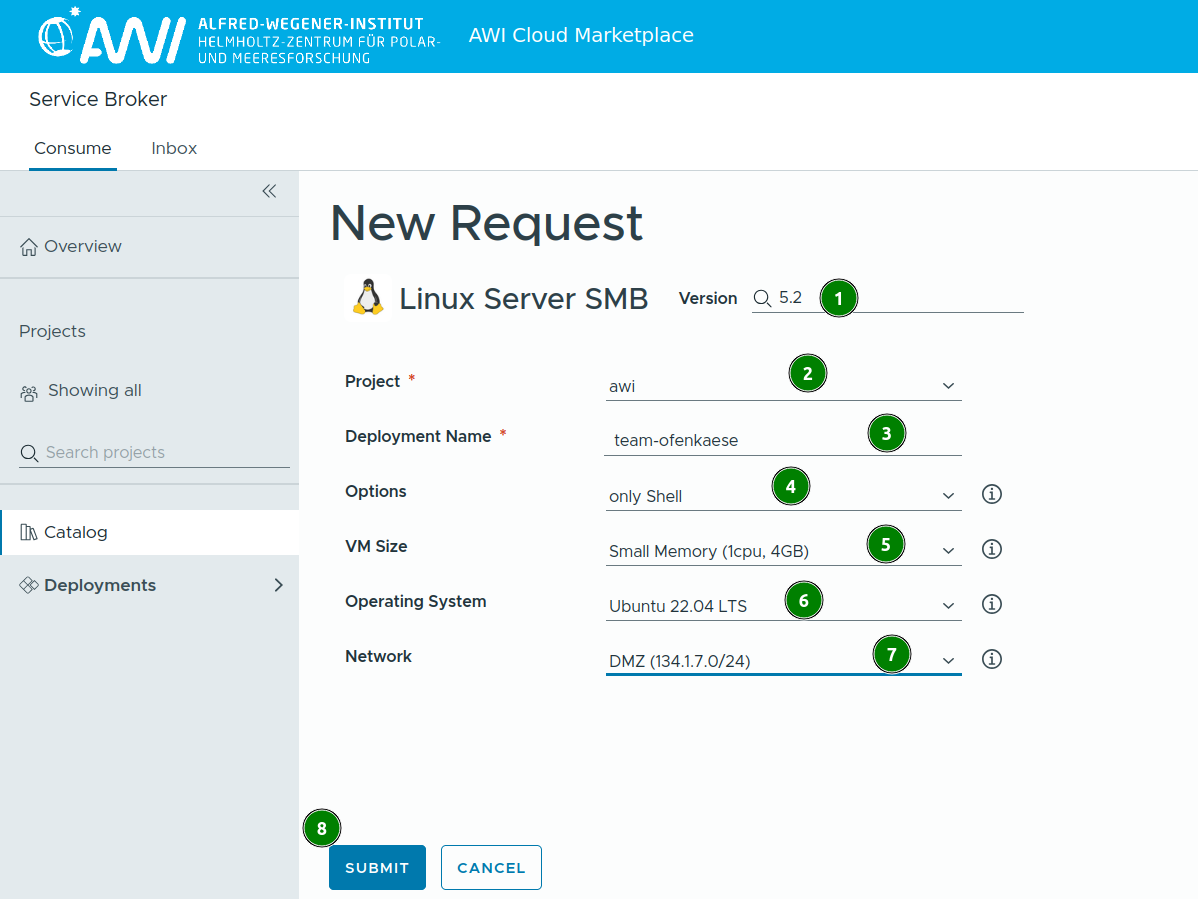The height and width of the screenshot is (899, 1198).
Task: Select the Consume tab
Action: (x=73, y=148)
